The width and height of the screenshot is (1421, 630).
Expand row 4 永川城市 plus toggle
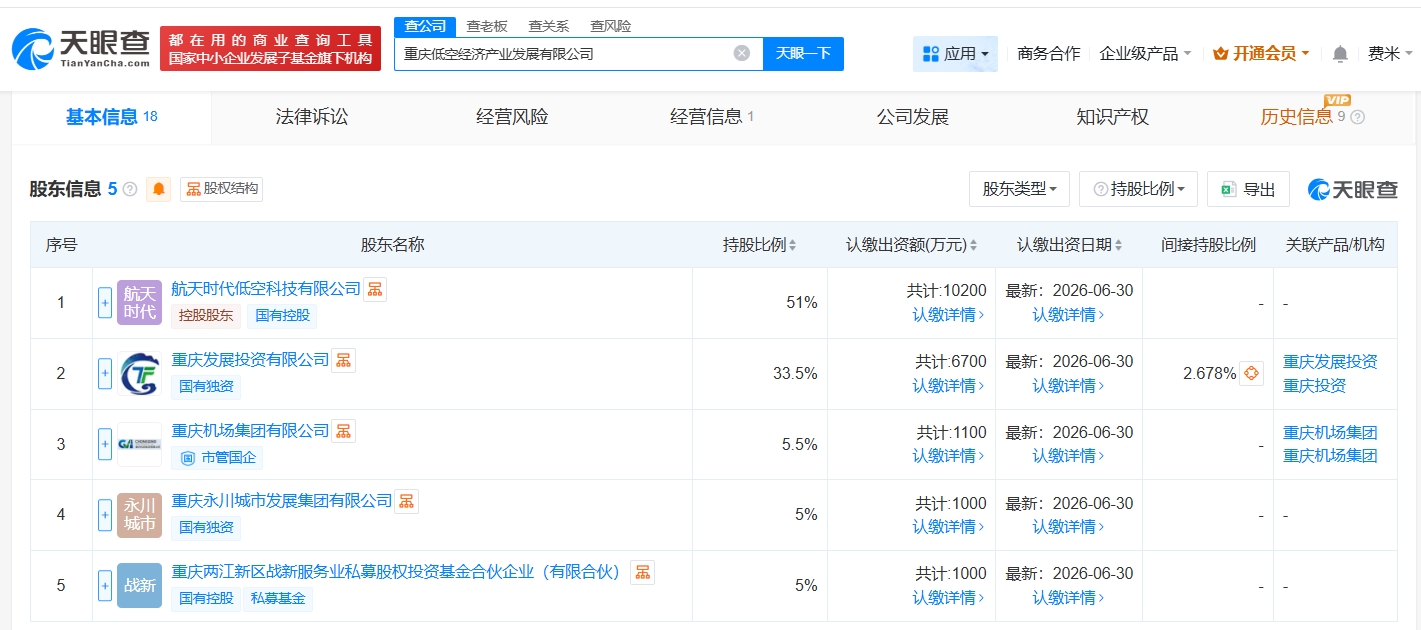tap(105, 514)
